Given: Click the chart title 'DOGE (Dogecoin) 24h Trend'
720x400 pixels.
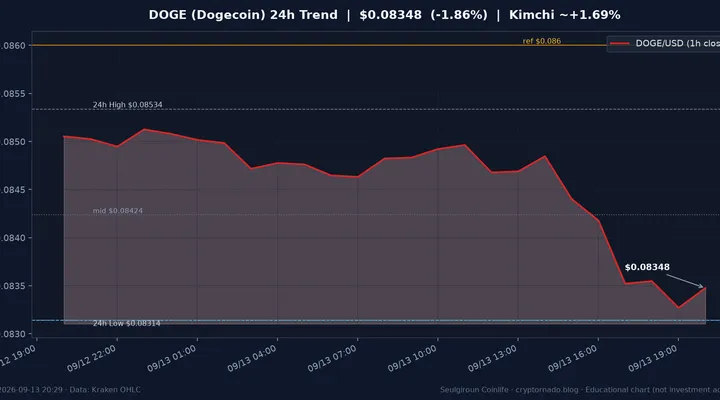Looking at the screenshot, I should click(x=243, y=15).
